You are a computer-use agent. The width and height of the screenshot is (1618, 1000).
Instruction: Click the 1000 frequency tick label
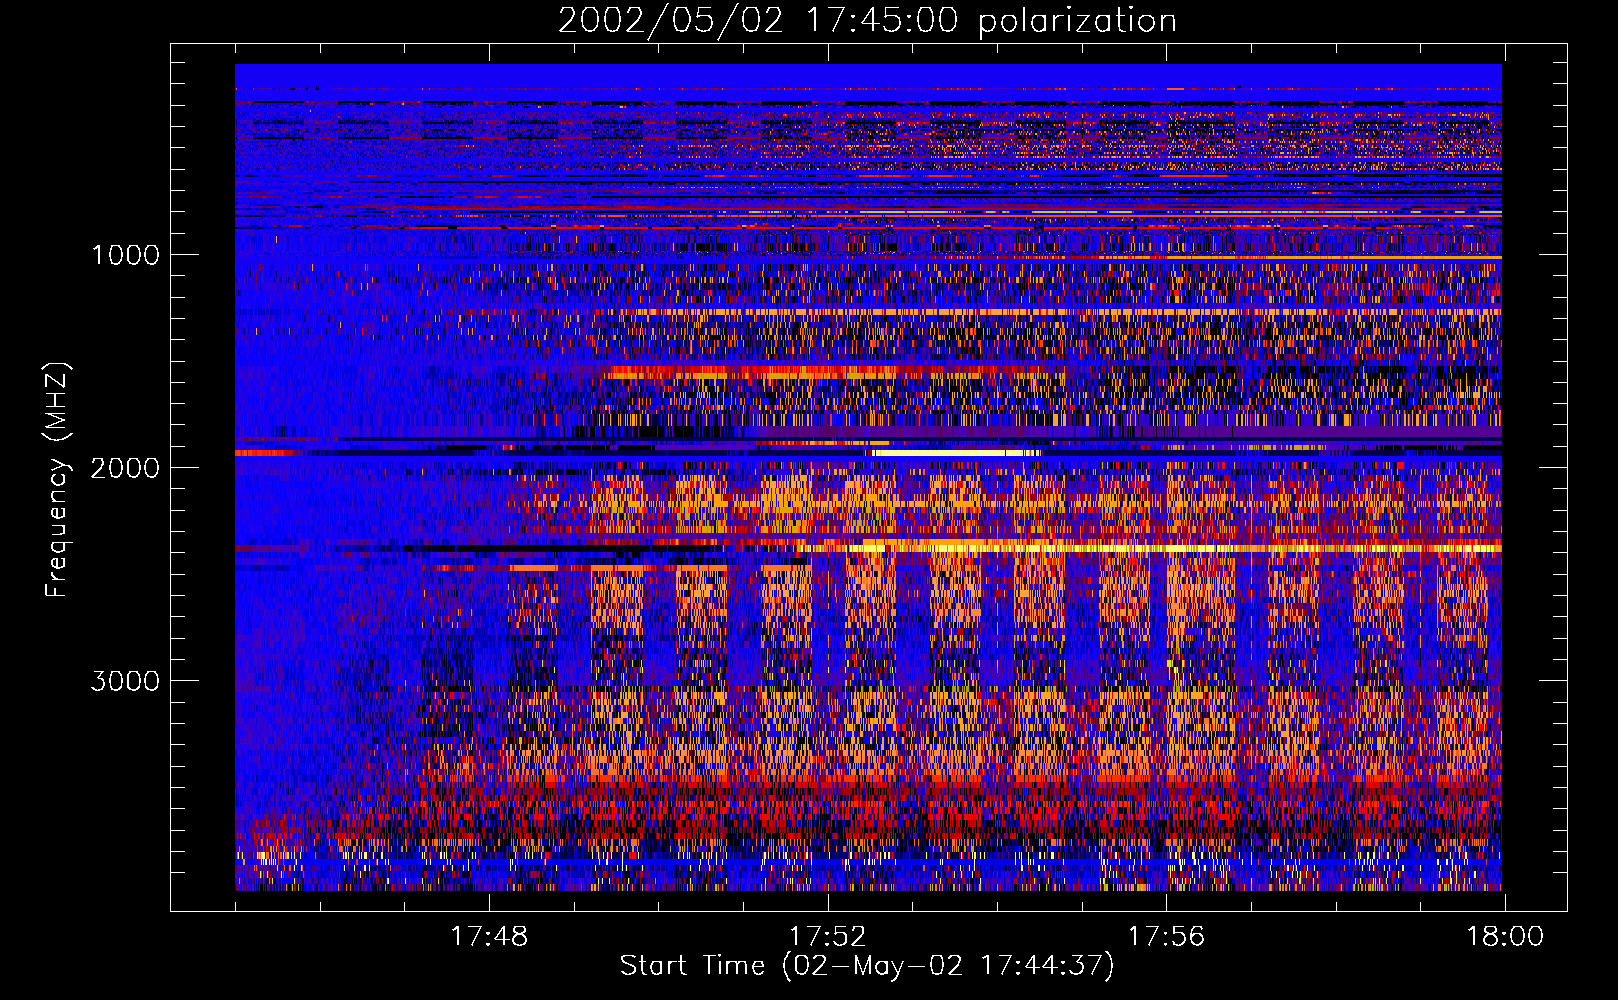point(125,255)
